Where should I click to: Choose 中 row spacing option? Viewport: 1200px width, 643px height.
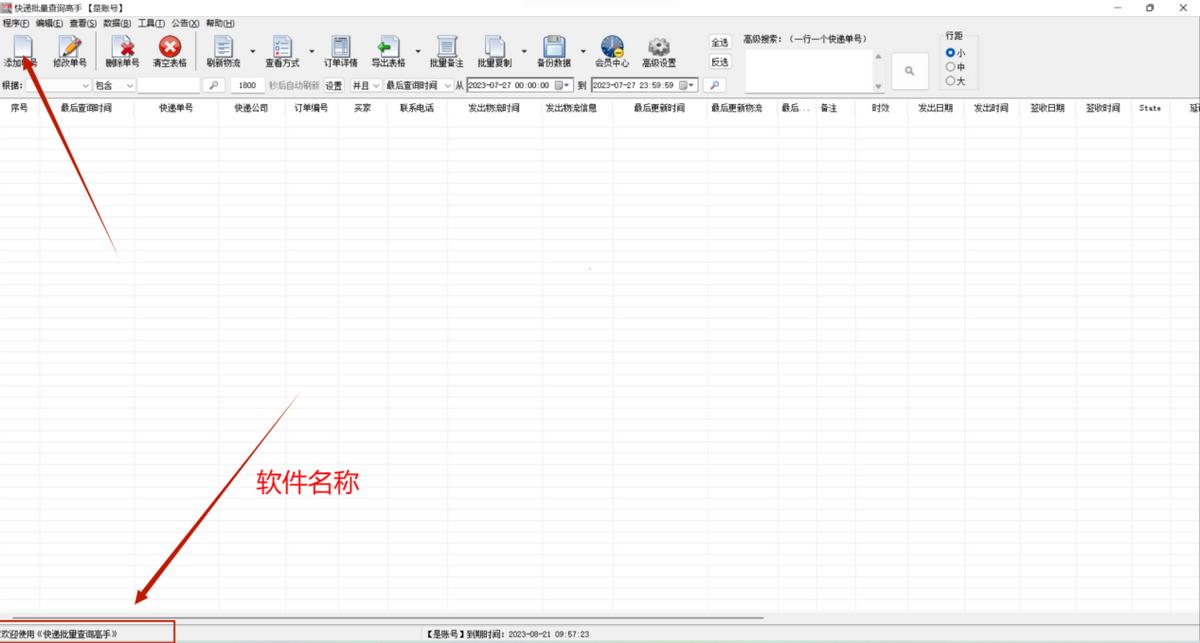pyautogui.click(x=949, y=67)
